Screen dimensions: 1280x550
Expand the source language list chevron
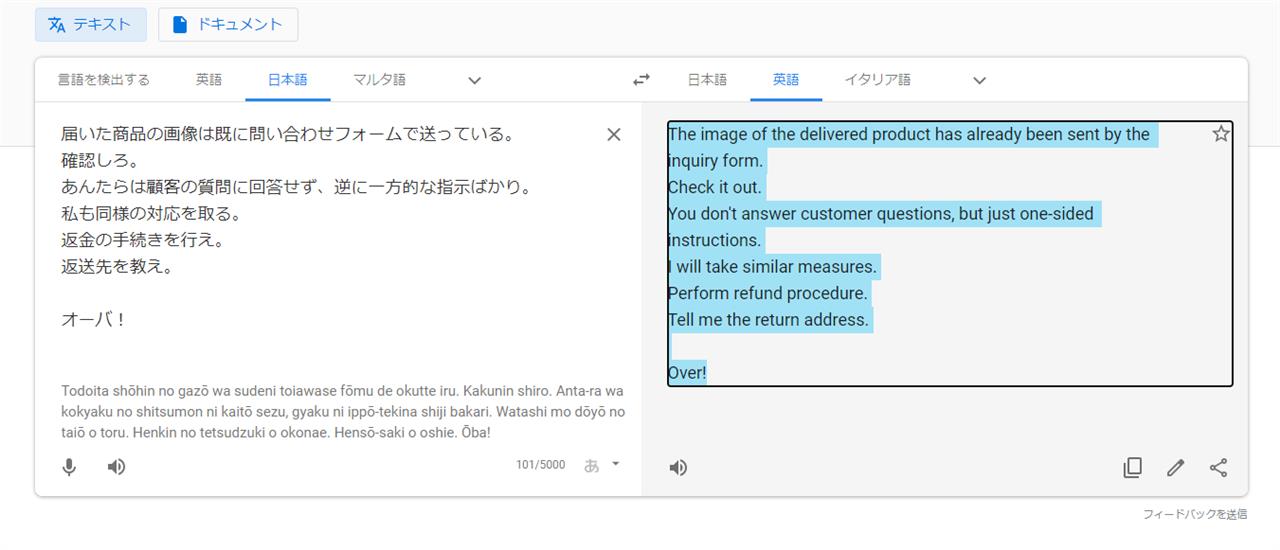click(x=475, y=80)
